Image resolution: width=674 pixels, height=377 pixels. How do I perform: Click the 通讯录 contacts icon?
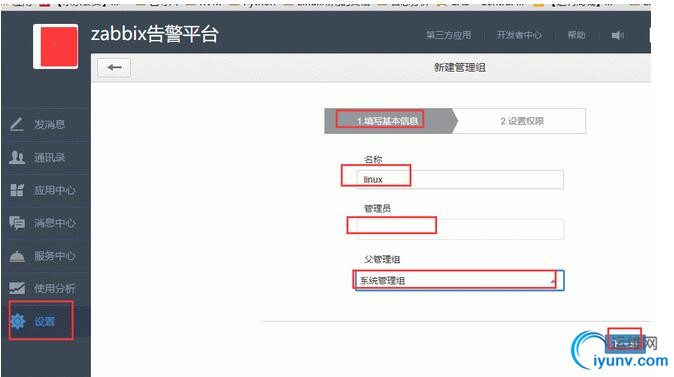pyautogui.click(x=17, y=157)
